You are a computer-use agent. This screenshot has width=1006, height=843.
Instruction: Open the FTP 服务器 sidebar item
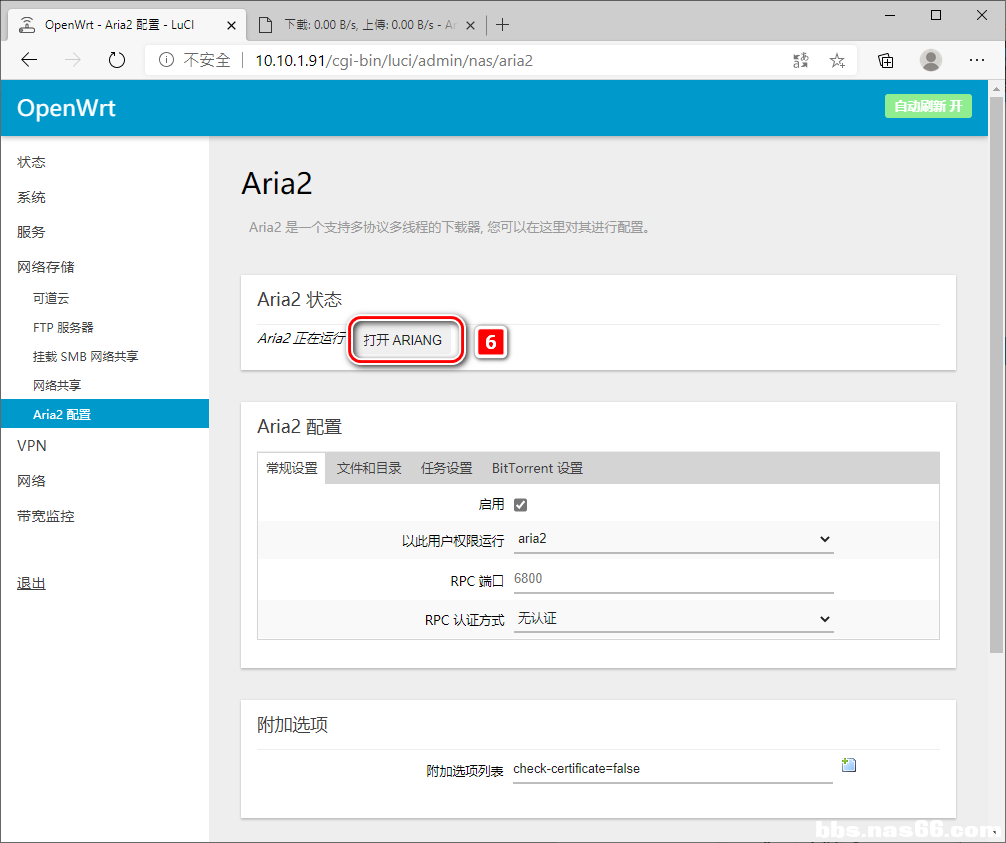63,327
